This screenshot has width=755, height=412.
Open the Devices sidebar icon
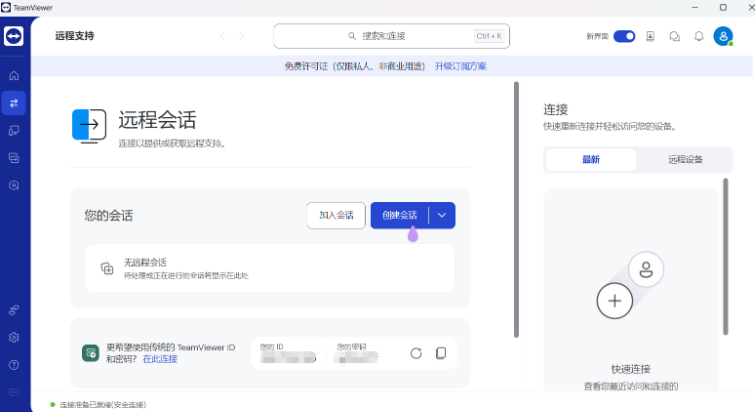click(x=14, y=130)
